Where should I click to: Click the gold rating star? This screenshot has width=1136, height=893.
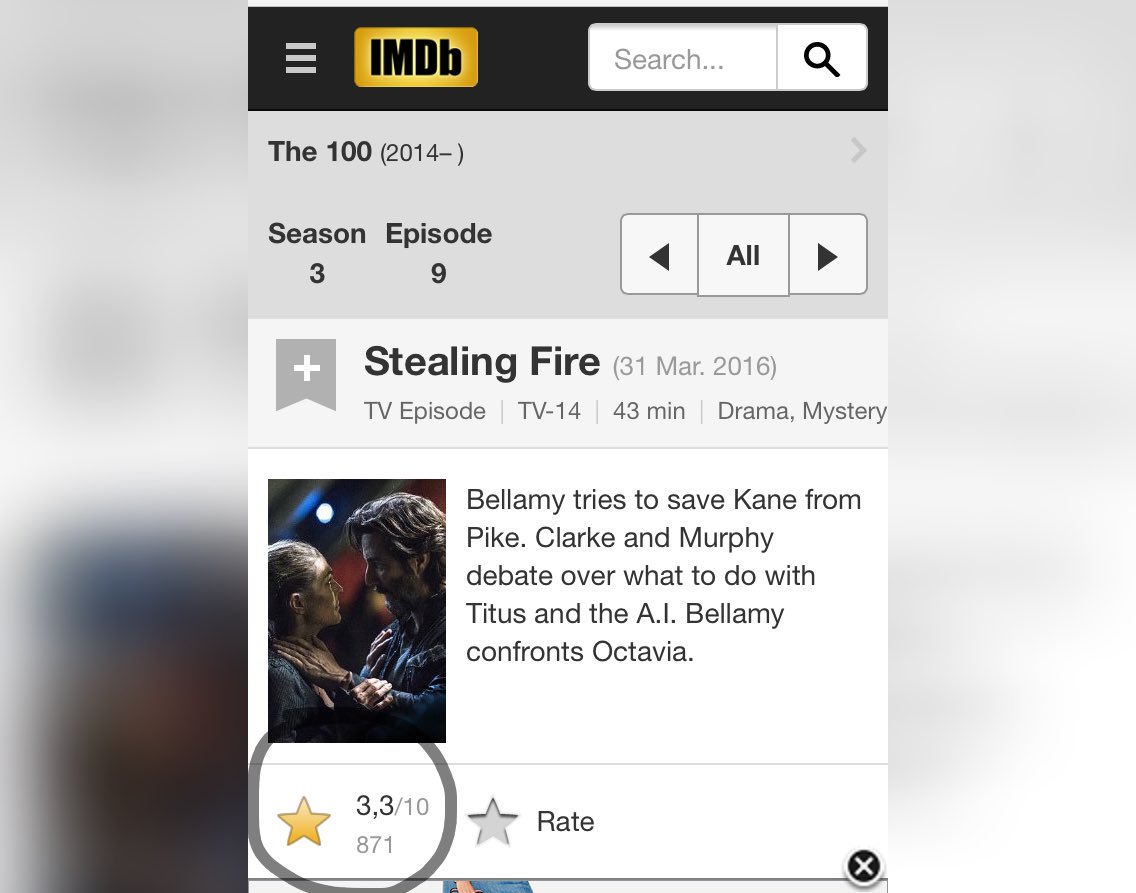(x=304, y=822)
